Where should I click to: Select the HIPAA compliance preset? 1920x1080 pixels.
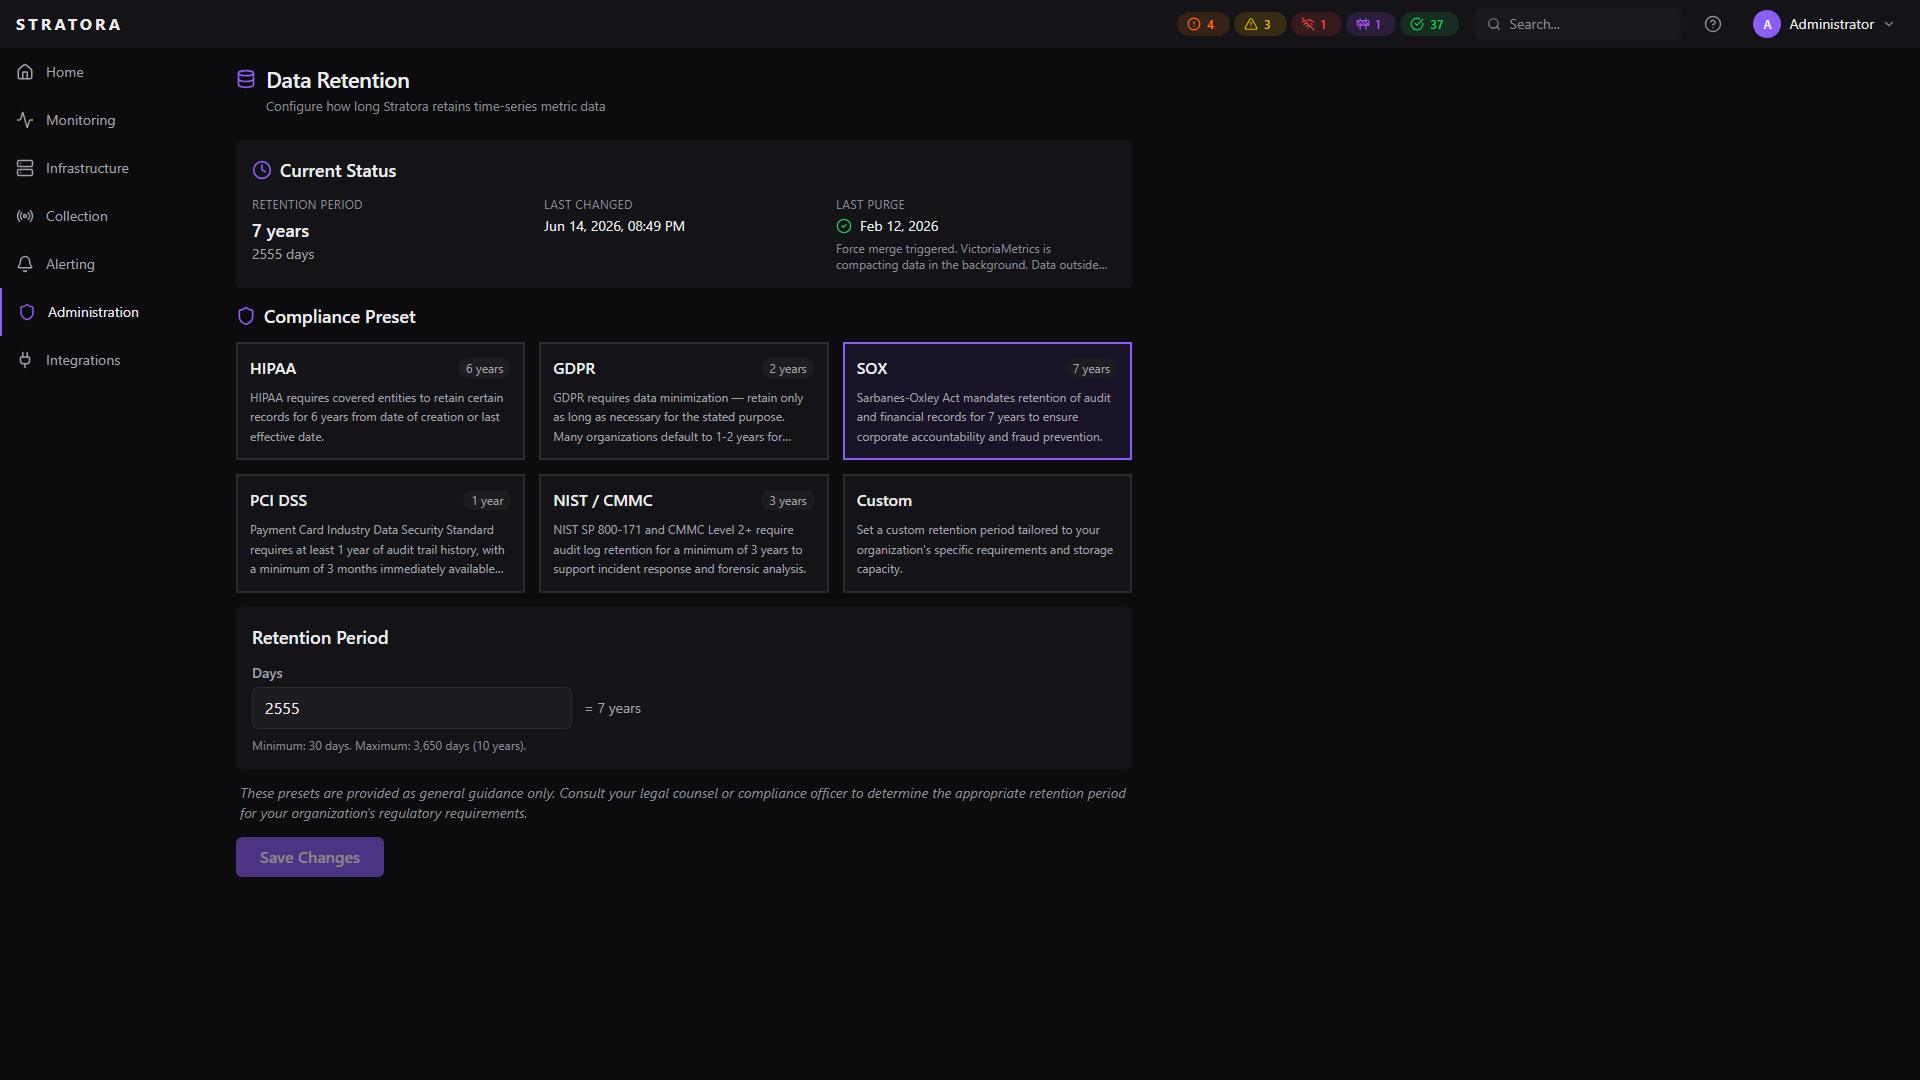click(x=380, y=401)
